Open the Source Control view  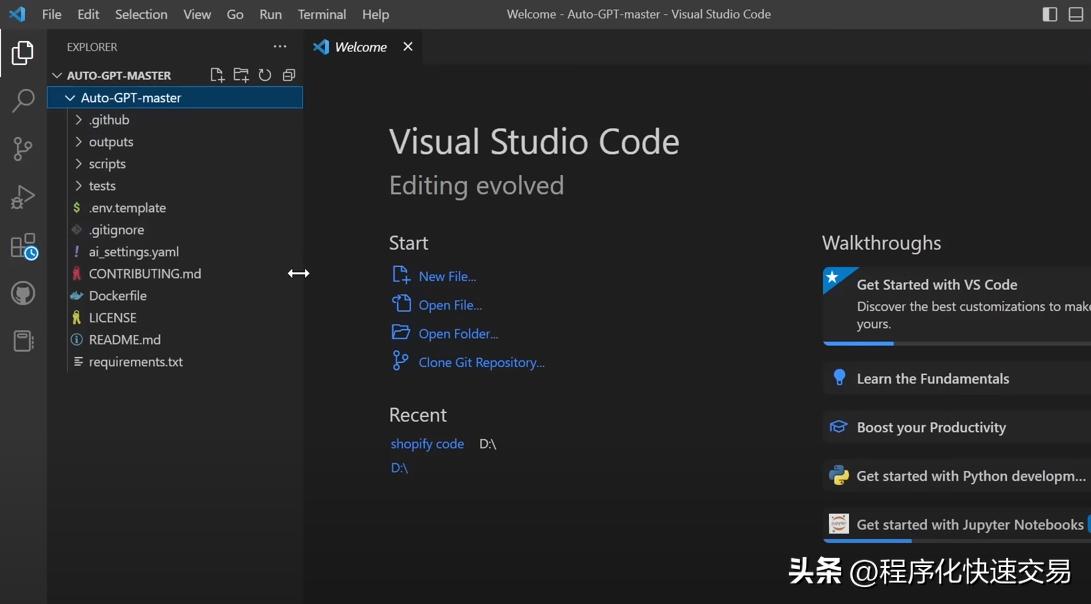22,149
